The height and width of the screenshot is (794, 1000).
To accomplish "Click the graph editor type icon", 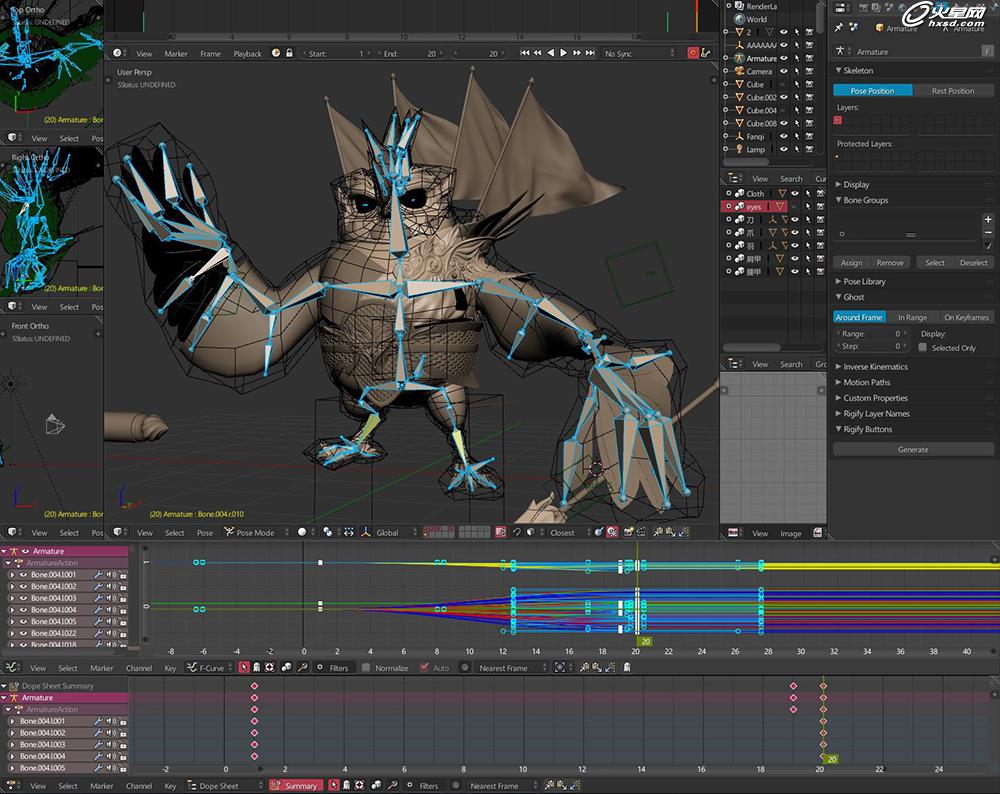I will pos(12,668).
